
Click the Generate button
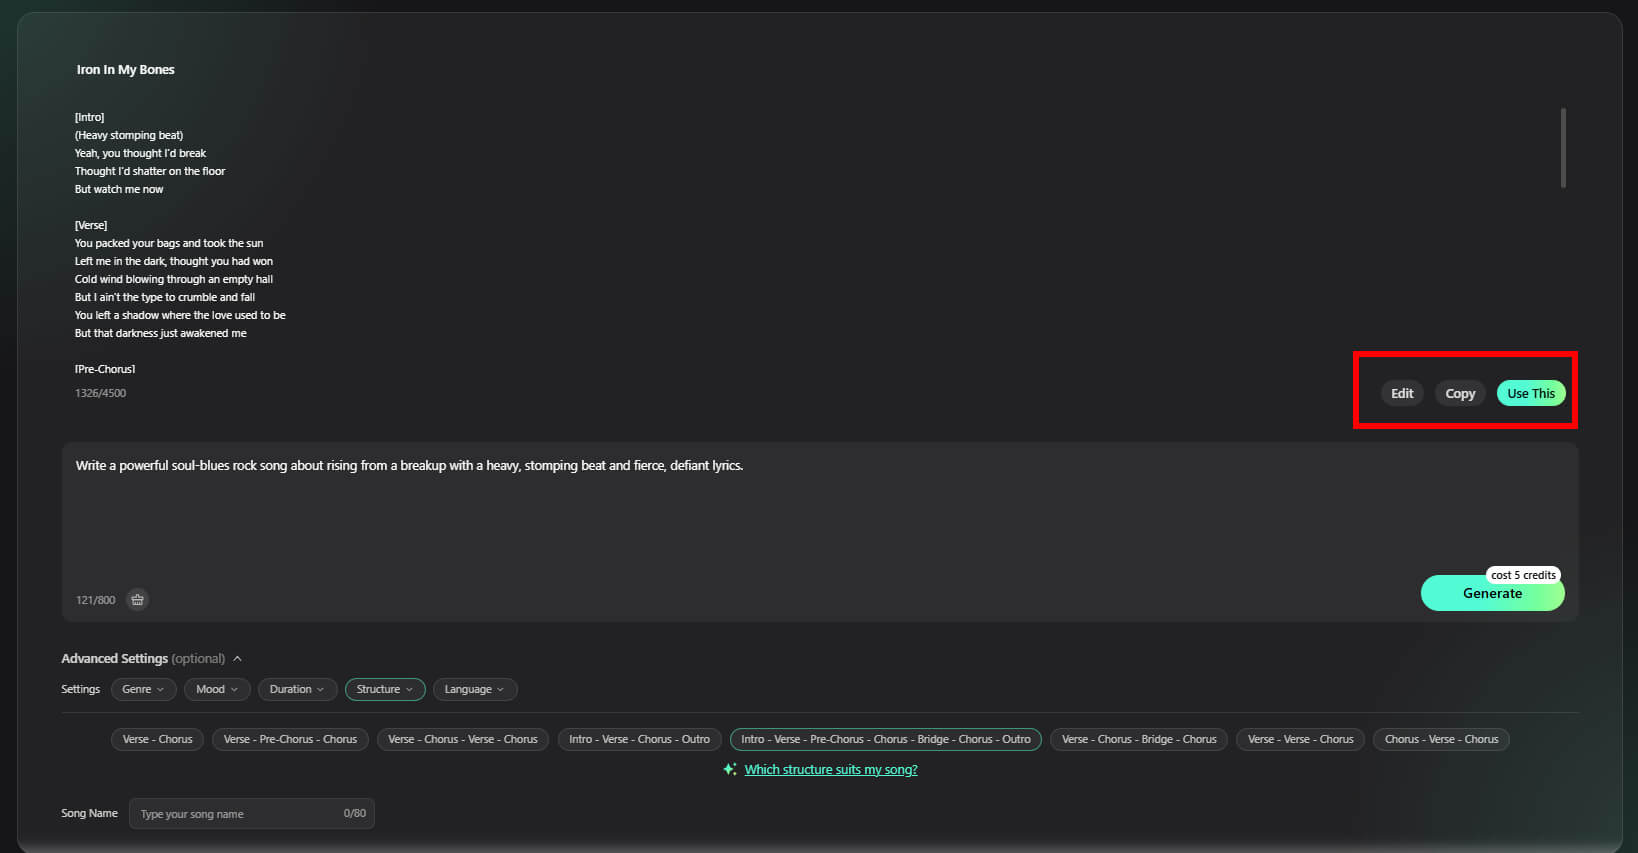point(1493,593)
